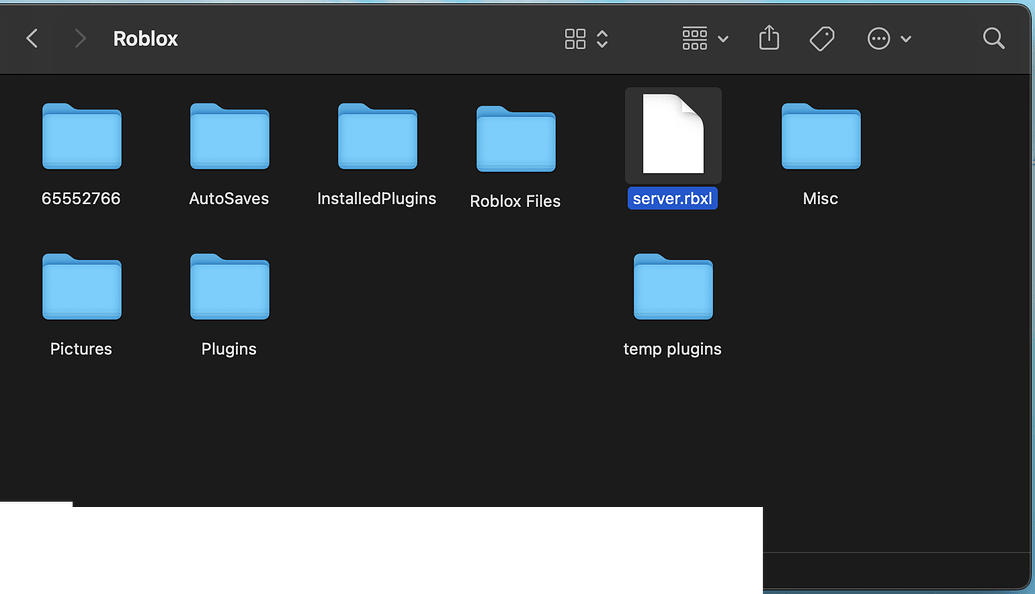Go forward with the right chevron
The height and width of the screenshot is (594, 1035).
[x=80, y=38]
